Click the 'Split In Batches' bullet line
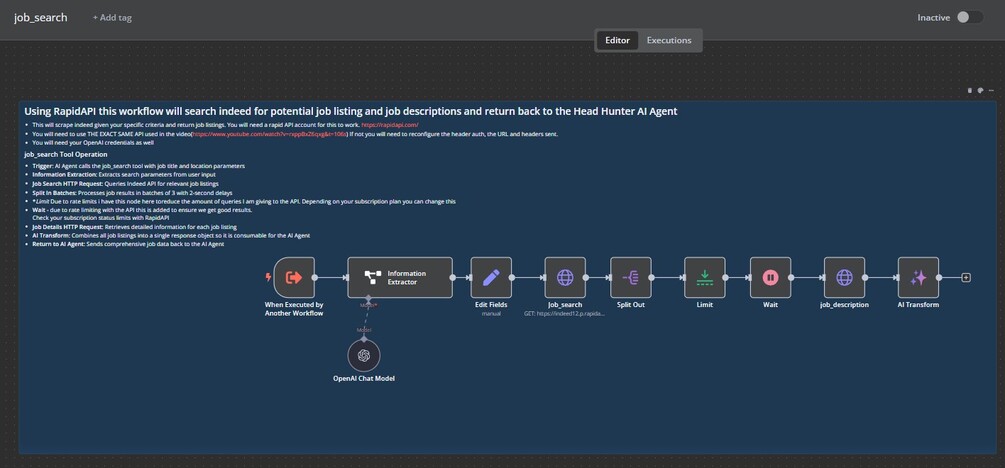This screenshot has height=468, width=1005. coord(132,192)
